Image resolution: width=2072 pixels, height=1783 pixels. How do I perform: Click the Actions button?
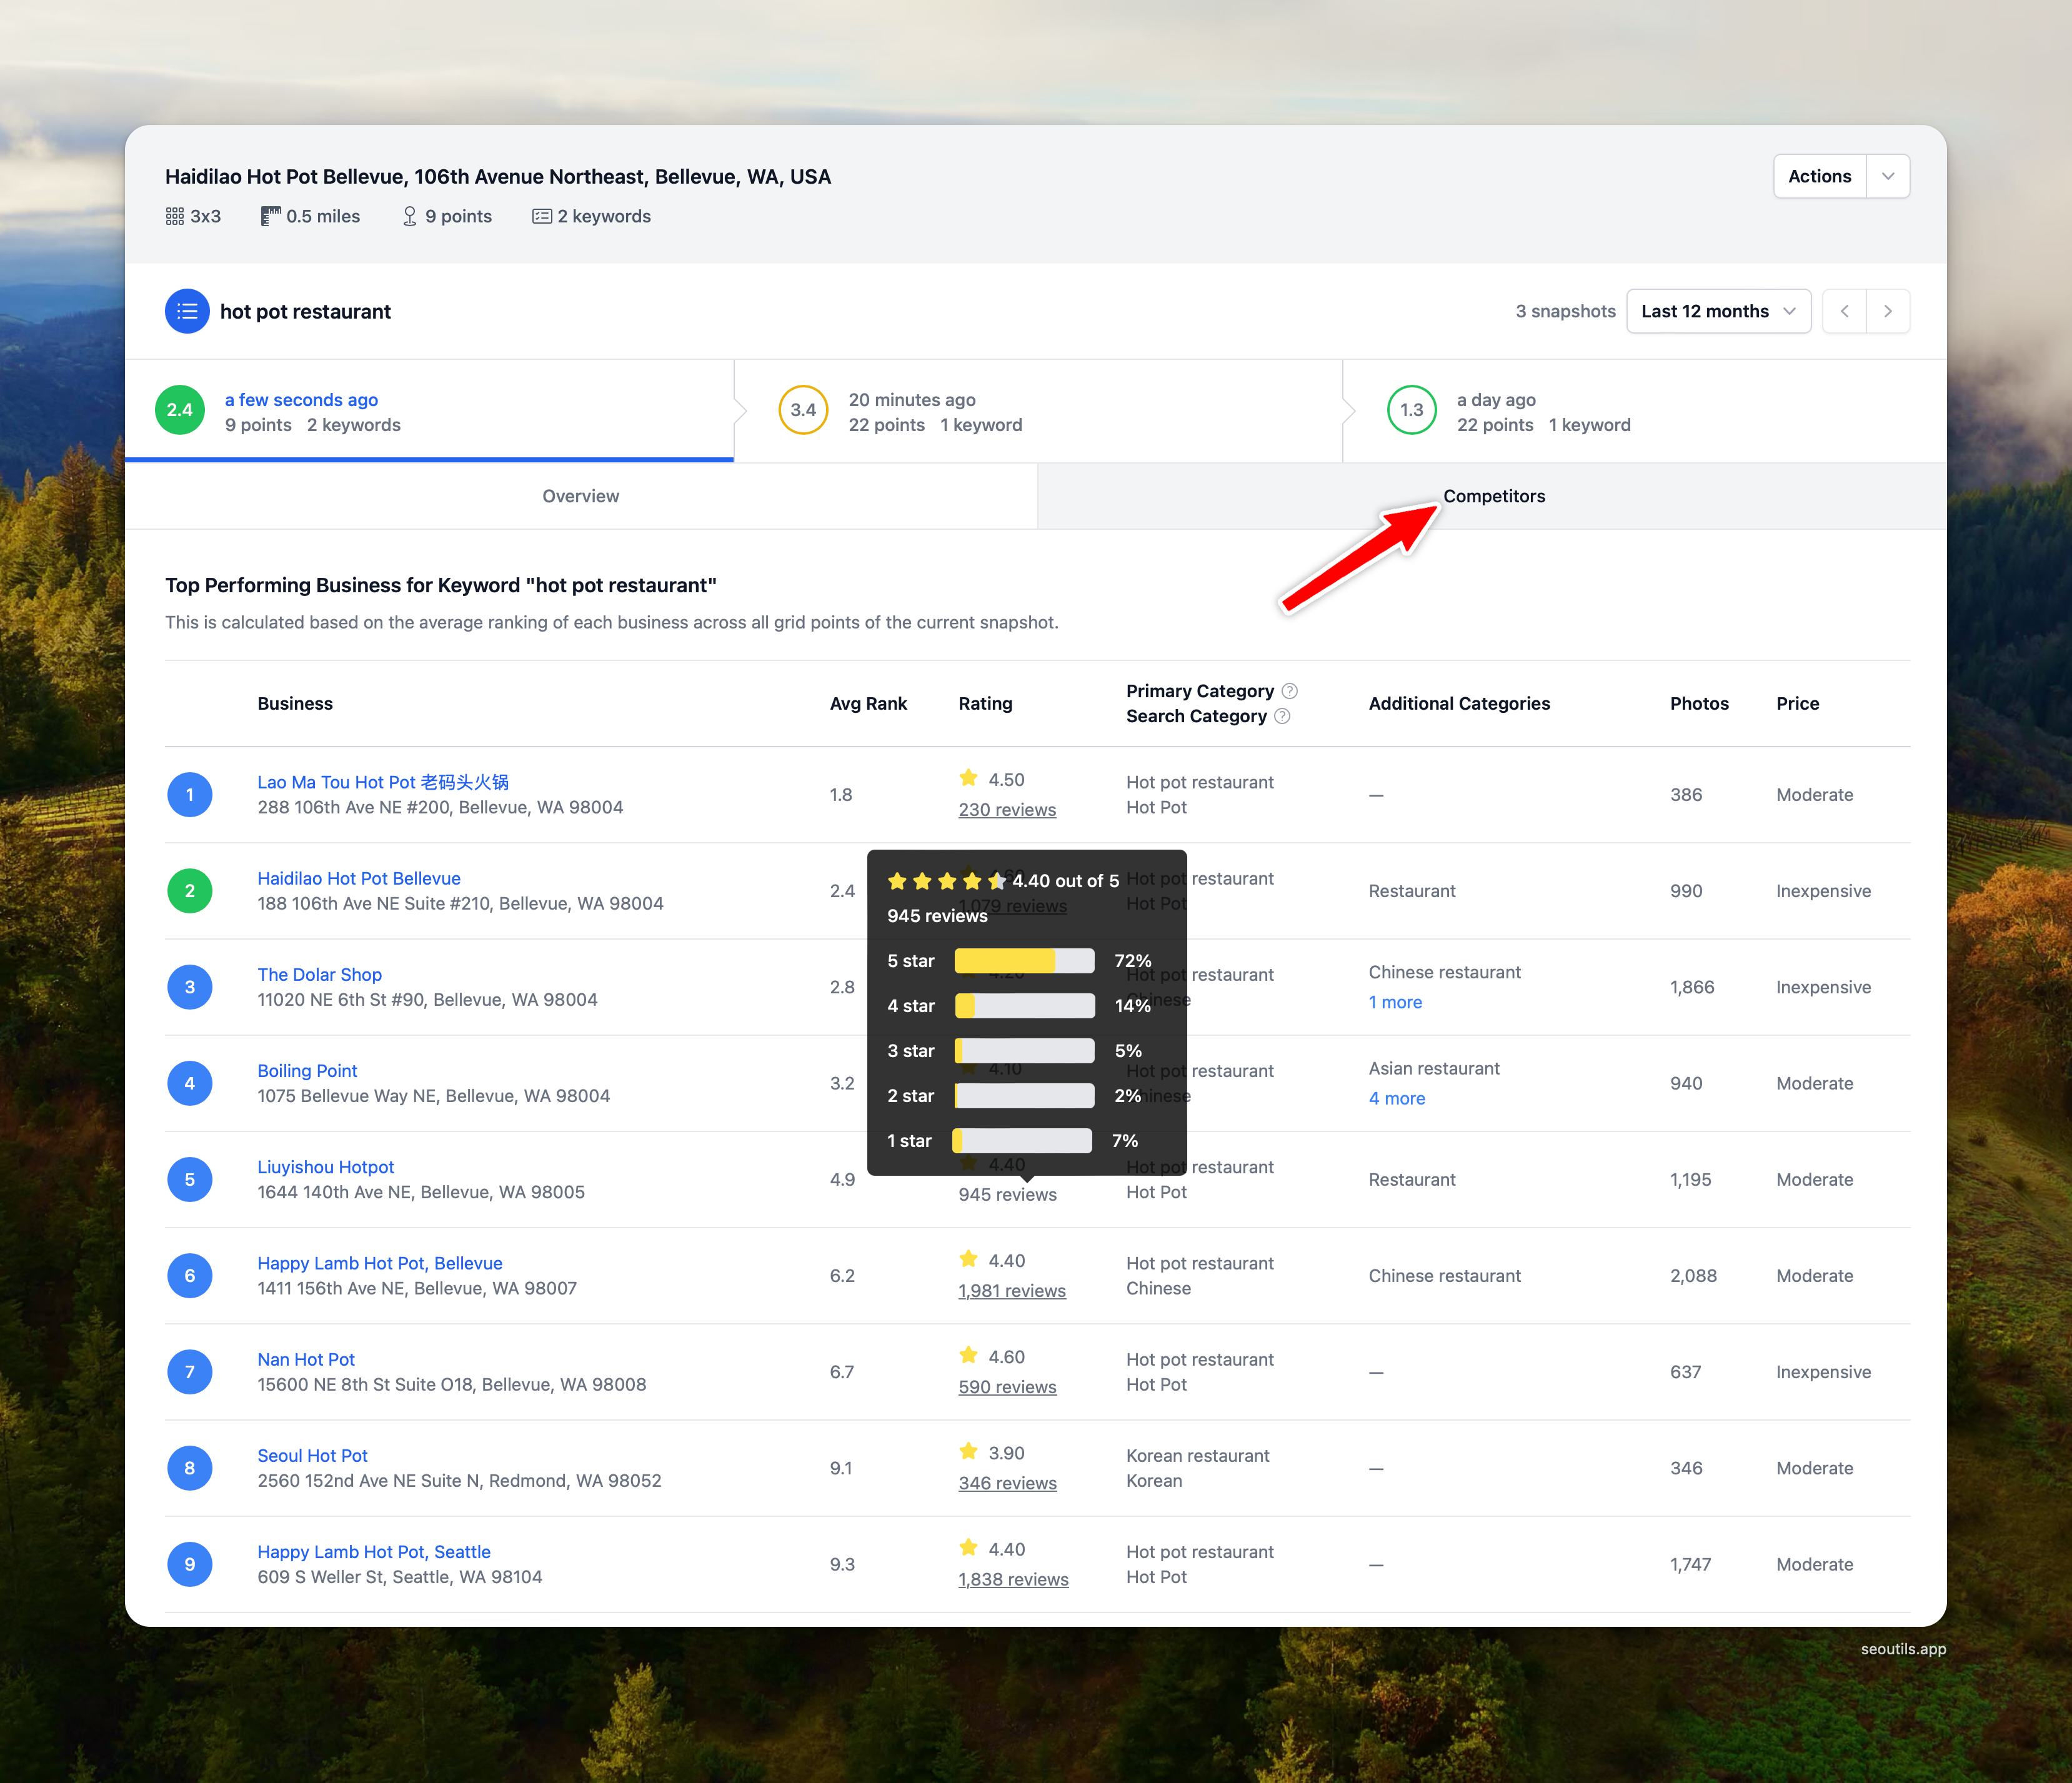coord(1819,176)
